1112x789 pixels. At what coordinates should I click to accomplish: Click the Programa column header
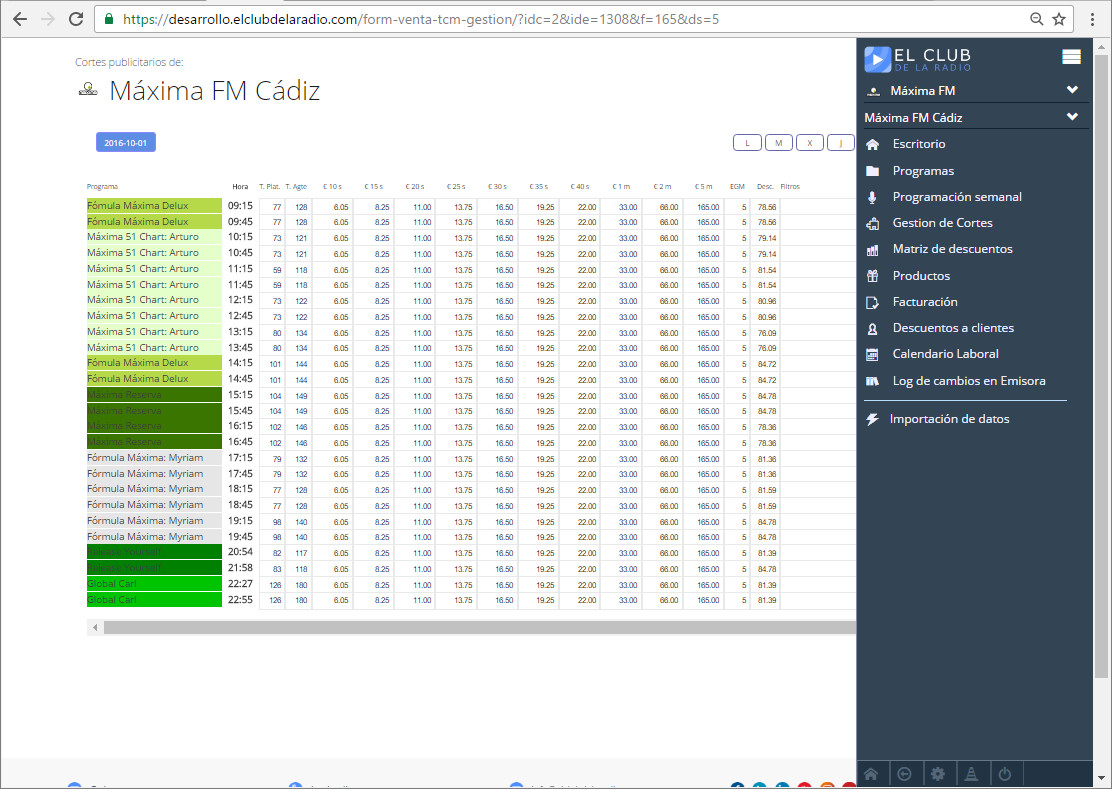[102, 186]
